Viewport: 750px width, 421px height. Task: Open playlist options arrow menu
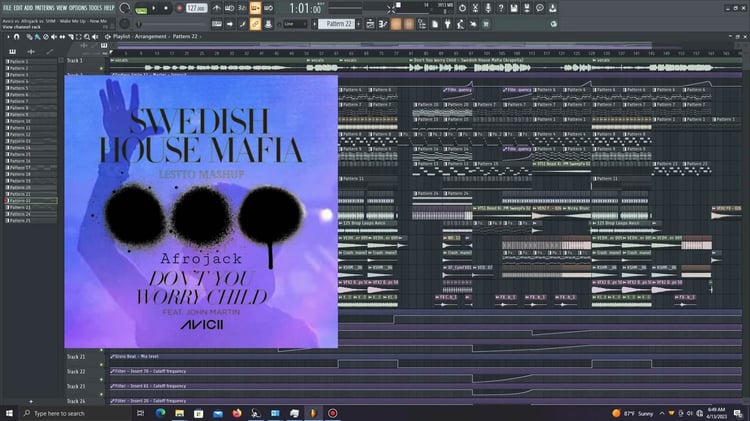(x=8, y=36)
